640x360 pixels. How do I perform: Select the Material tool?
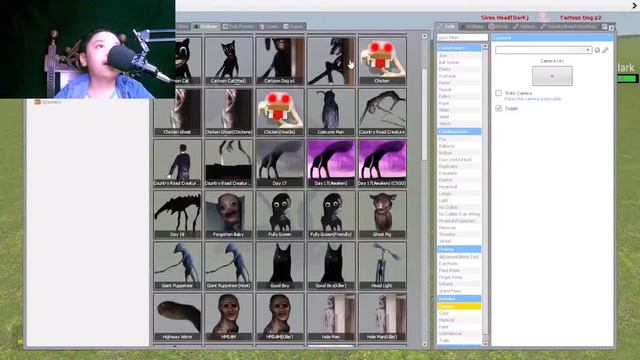[459, 320]
